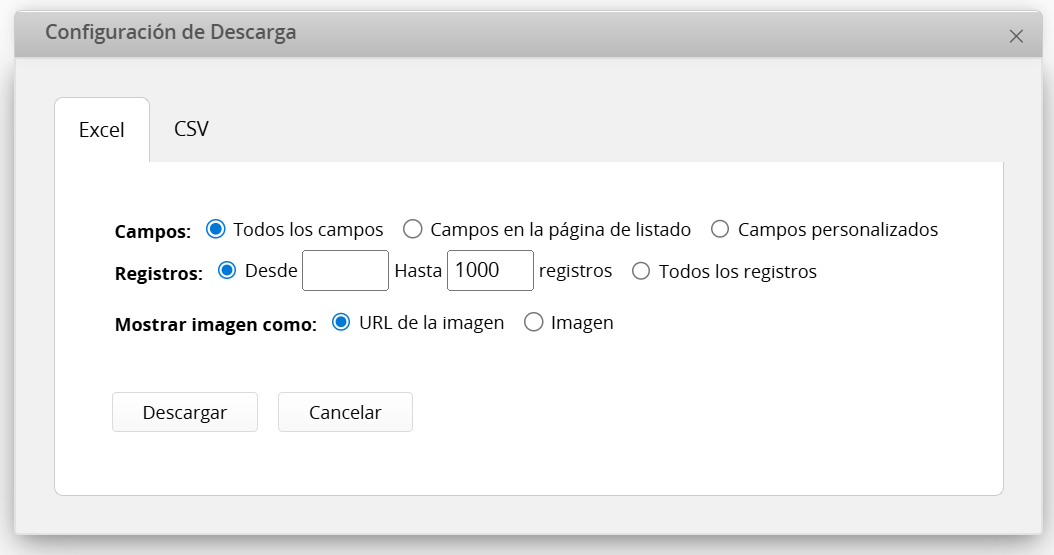1054x555 pixels.
Task: Click the lowercase registros text after the field
Action: coord(575,271)
